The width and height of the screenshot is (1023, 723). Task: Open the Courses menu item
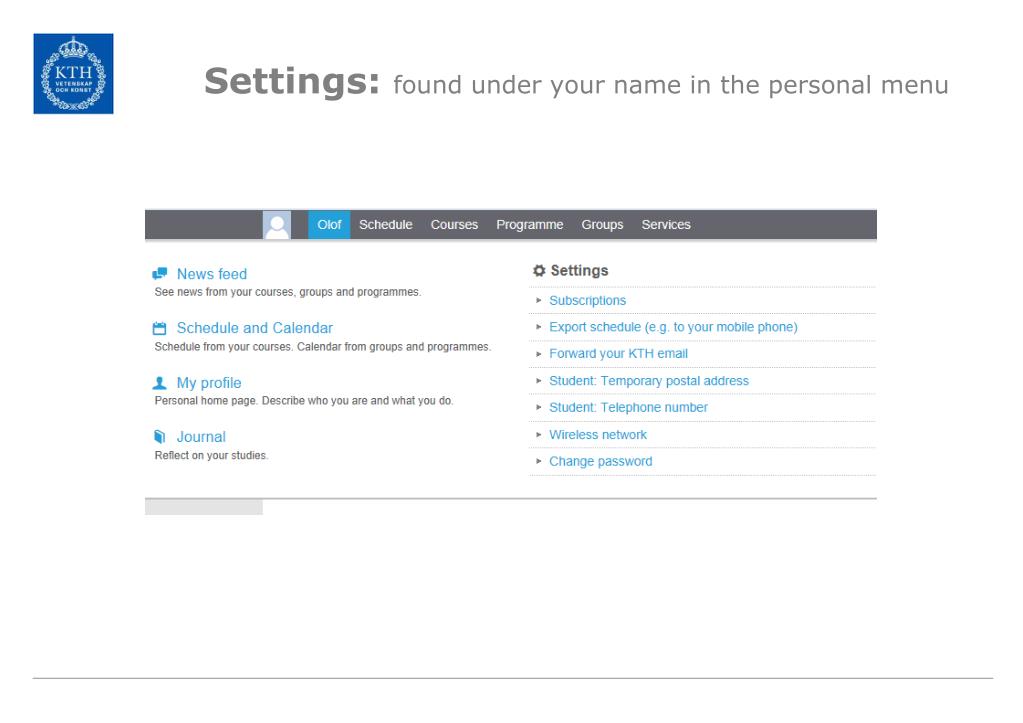(x=454, y=225)
